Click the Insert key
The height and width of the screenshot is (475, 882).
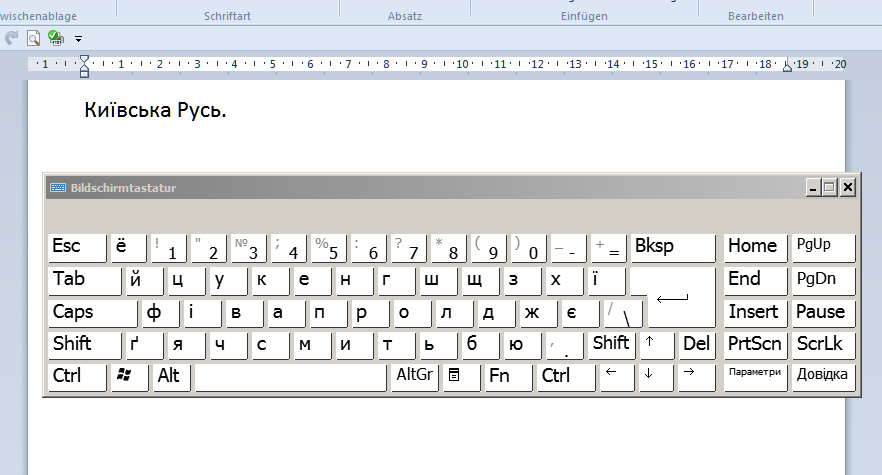coord(755,313)
